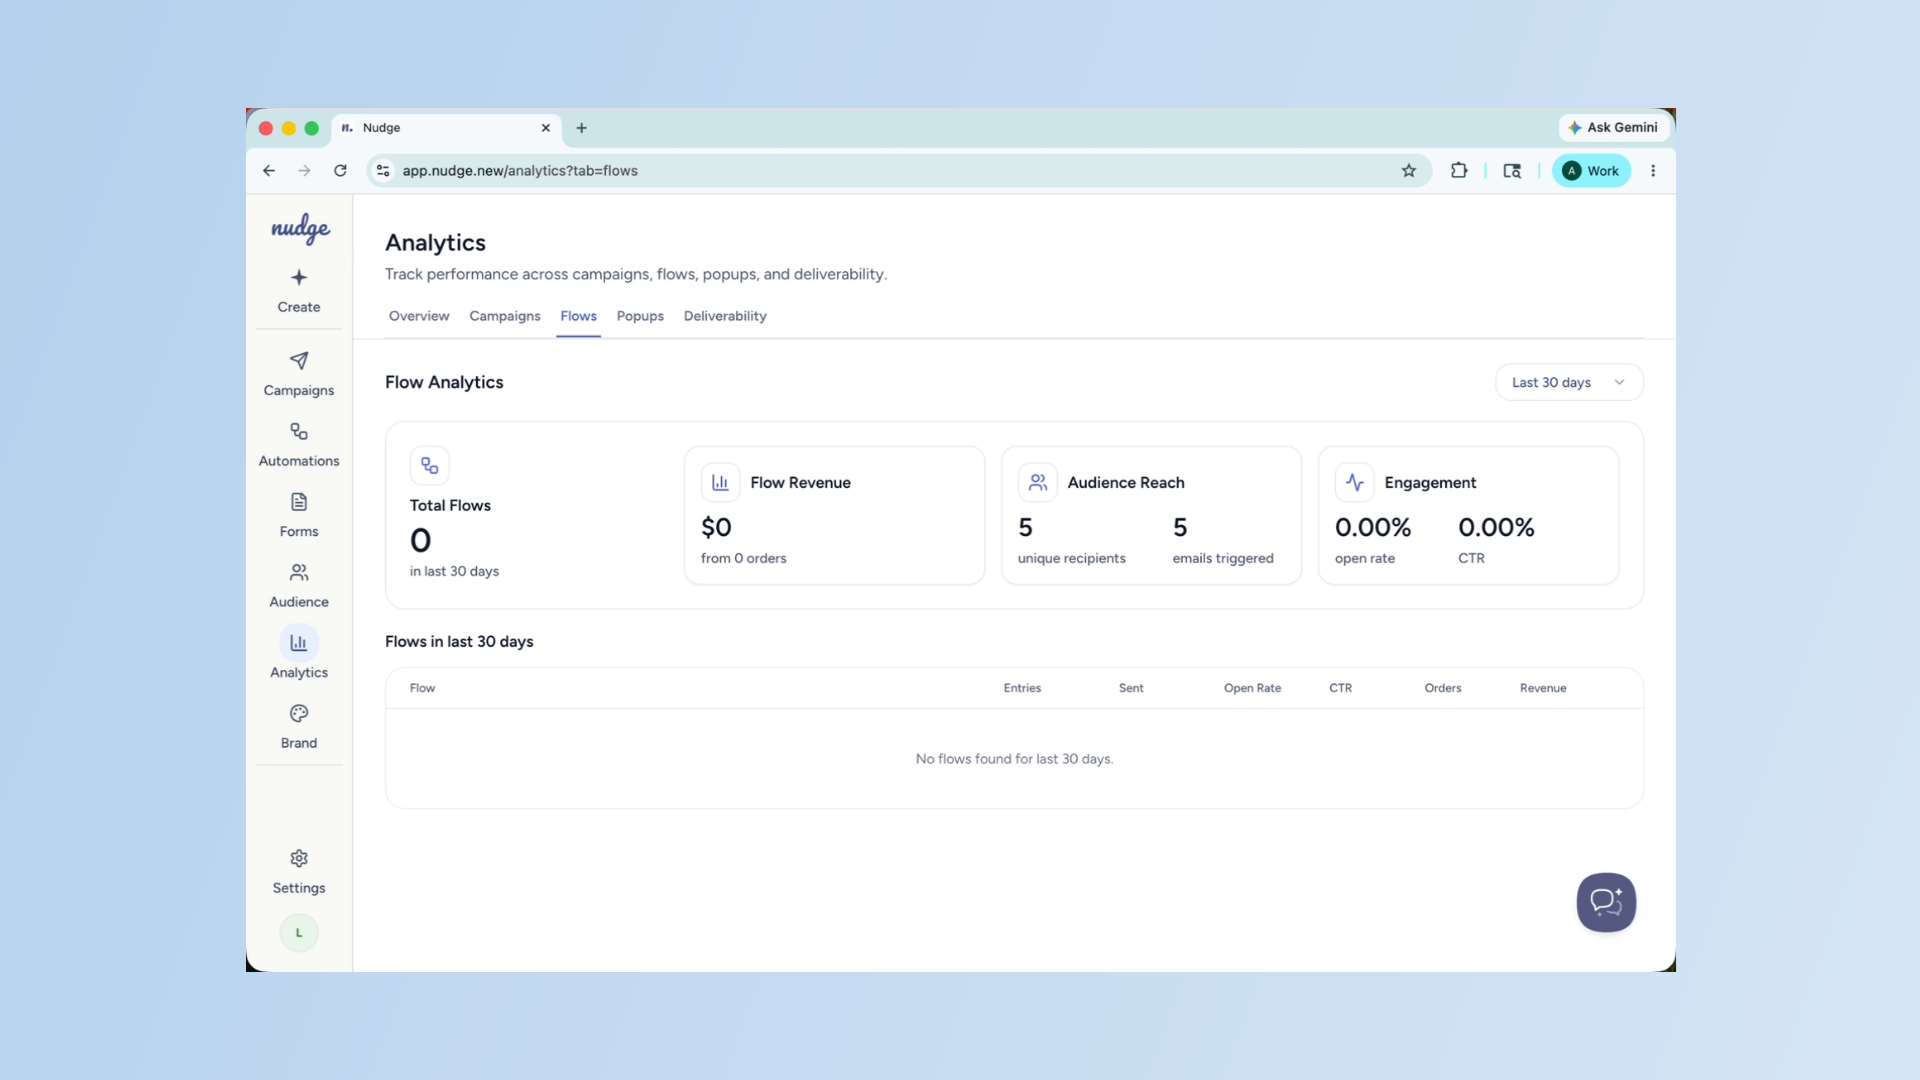
Task: Open the browser extensions puzzle icon
Action: (x=1459, y=171)
